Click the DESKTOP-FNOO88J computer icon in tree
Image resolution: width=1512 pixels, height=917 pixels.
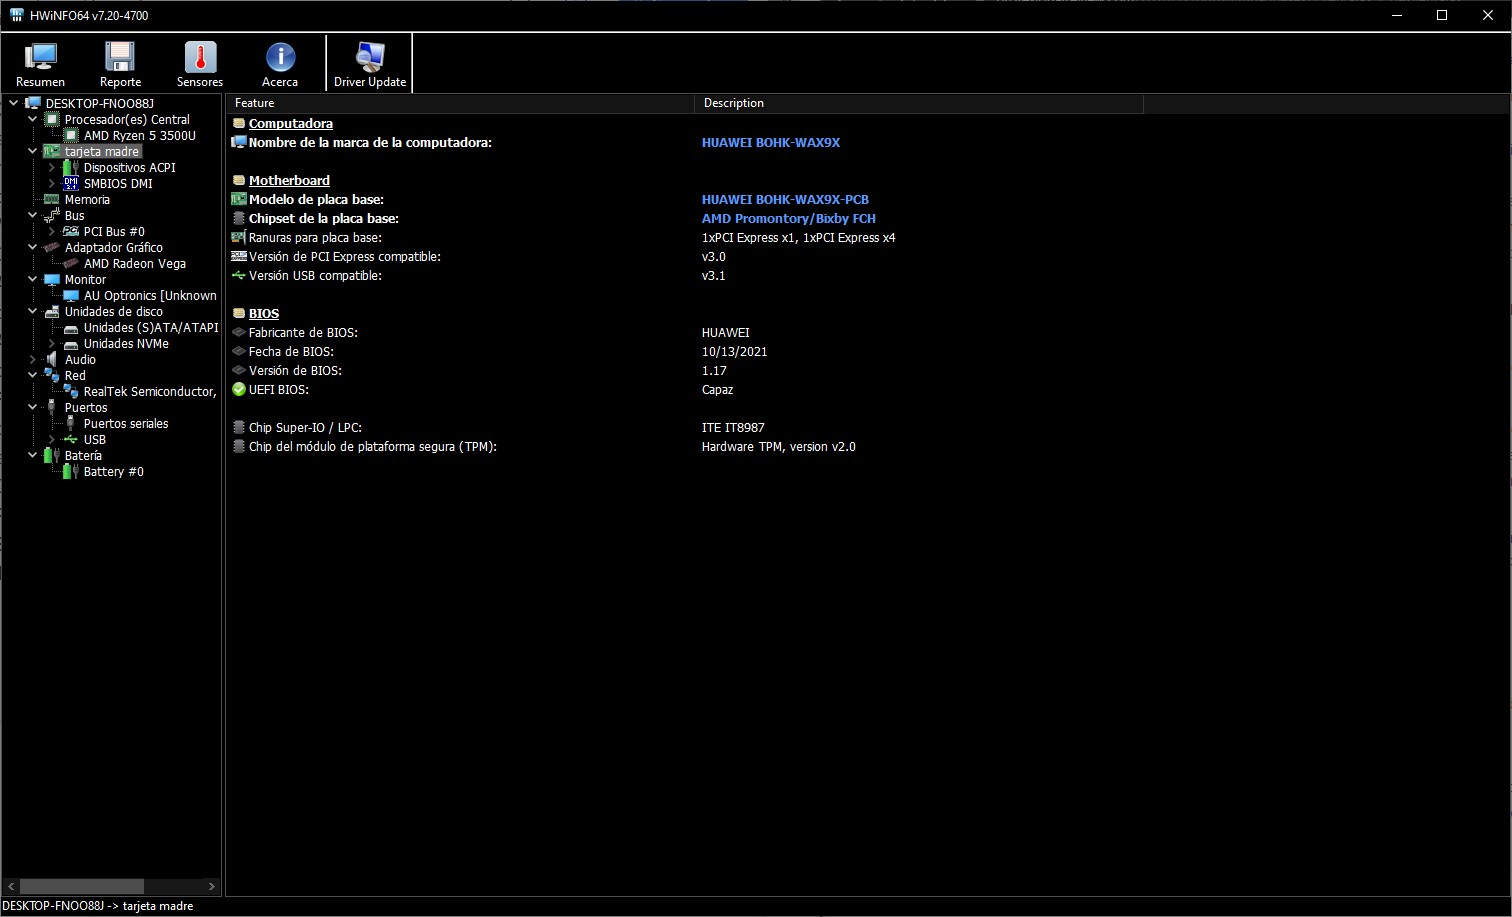[33, 103]
